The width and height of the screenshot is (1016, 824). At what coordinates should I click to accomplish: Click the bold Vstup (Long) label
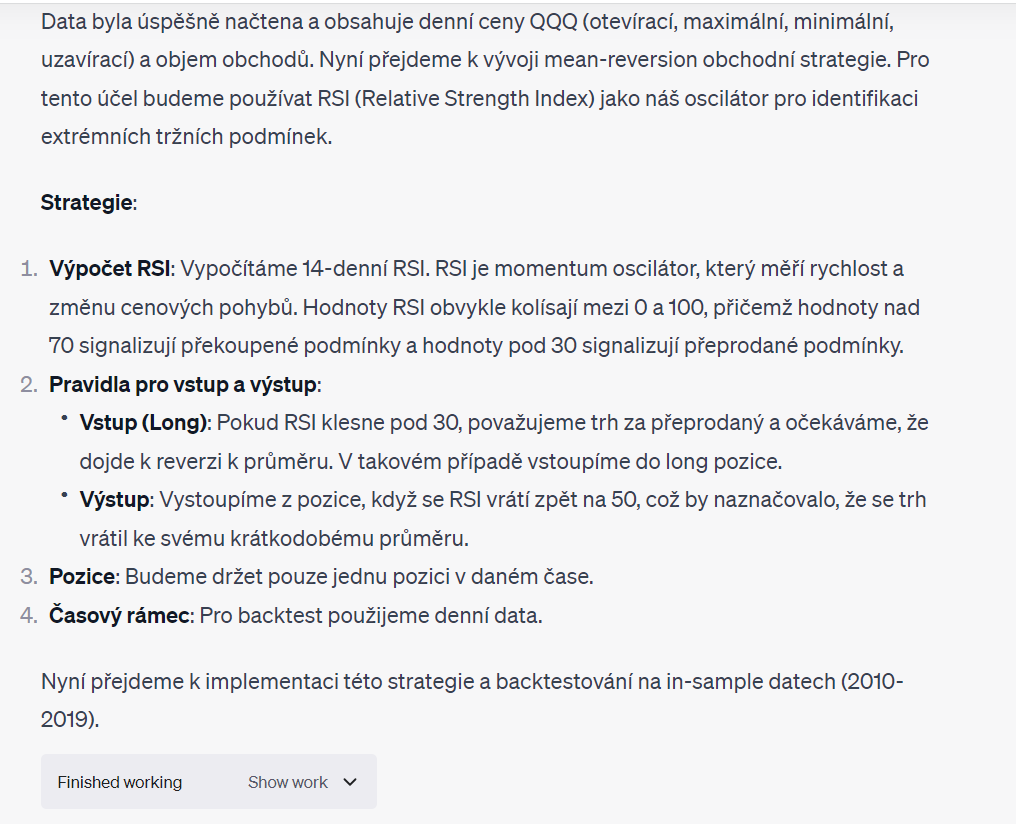(144, 423)
